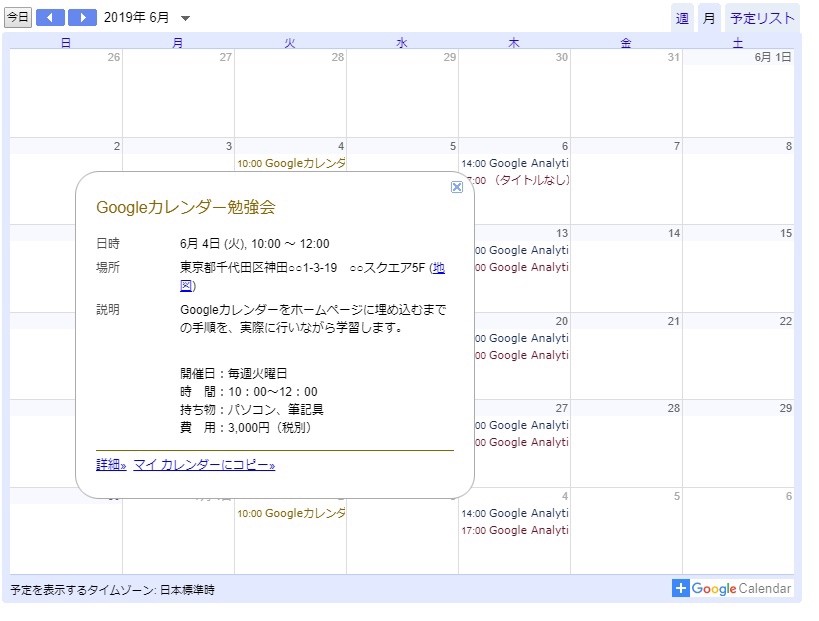Switch to the 予定リスト tab
819x621 pixels.
[762, 18]
